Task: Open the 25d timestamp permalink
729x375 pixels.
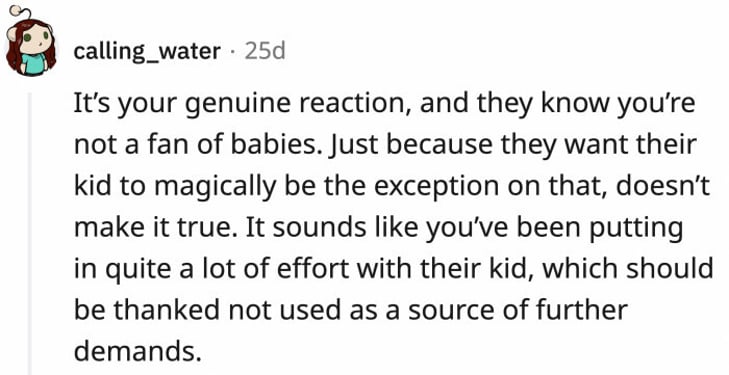Action: pos(265,51)
